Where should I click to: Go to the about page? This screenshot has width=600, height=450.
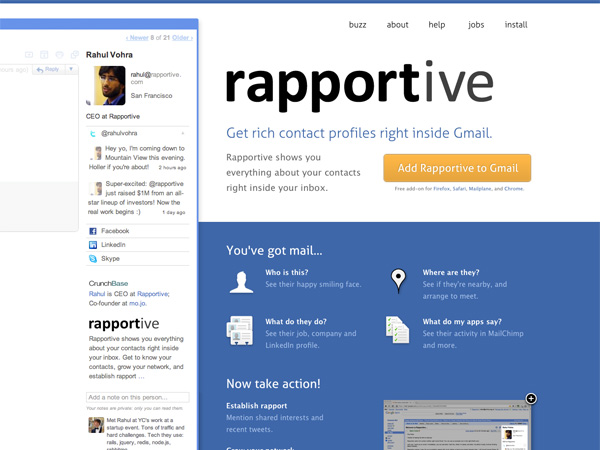point(397,25)
